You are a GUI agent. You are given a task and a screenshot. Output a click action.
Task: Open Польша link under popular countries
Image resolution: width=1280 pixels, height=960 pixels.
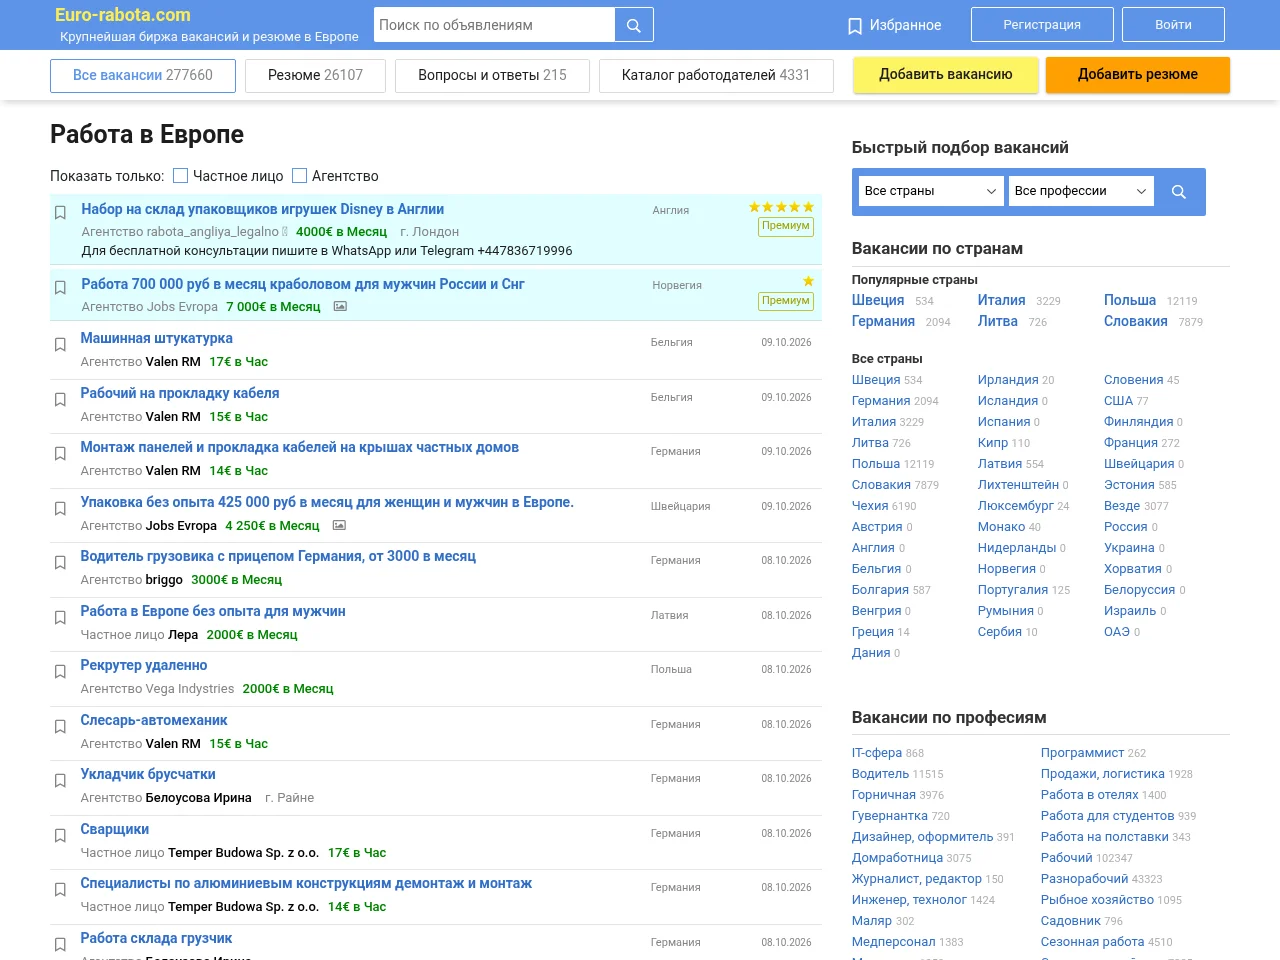pos(1130,300)
